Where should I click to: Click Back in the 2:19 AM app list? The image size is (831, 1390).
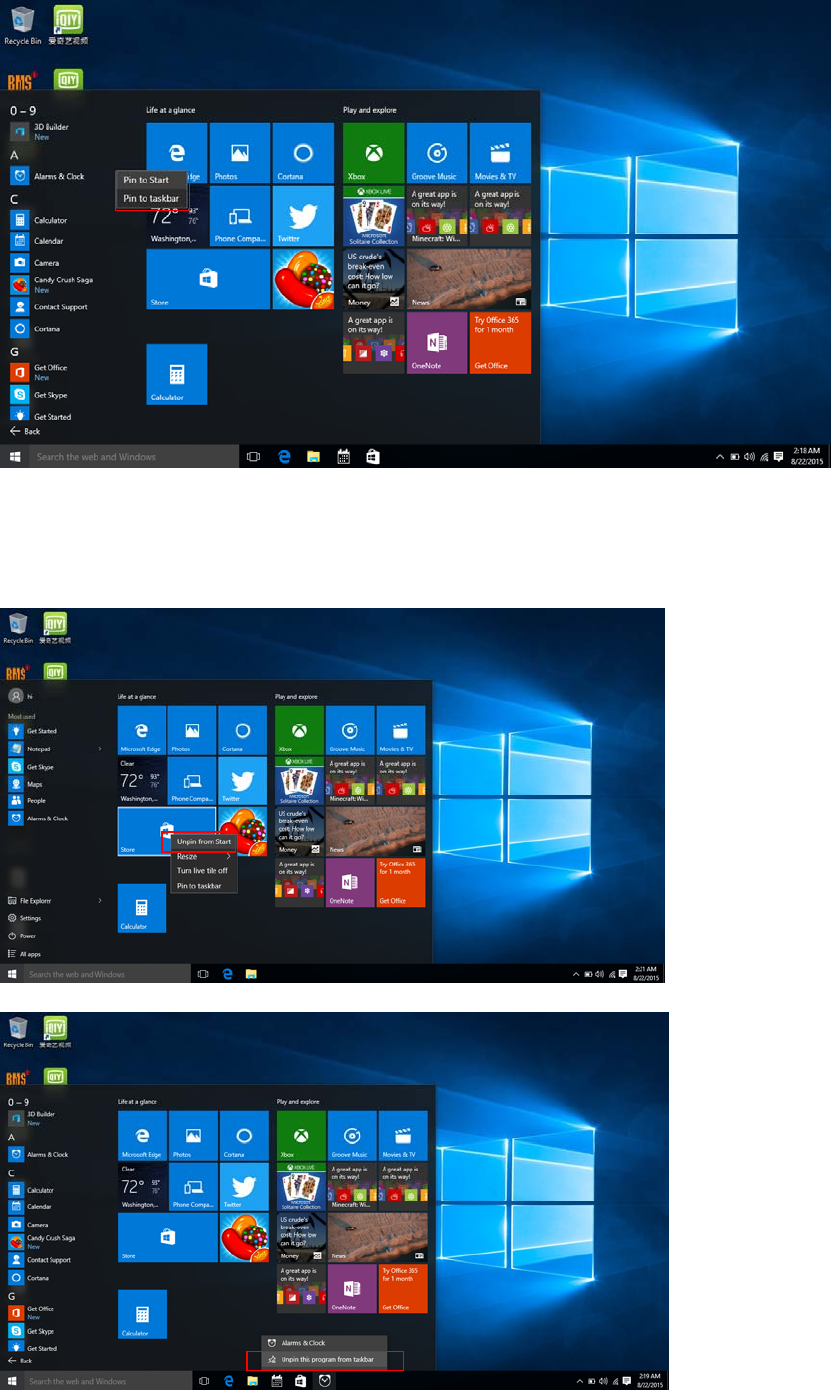point(19,1361)
